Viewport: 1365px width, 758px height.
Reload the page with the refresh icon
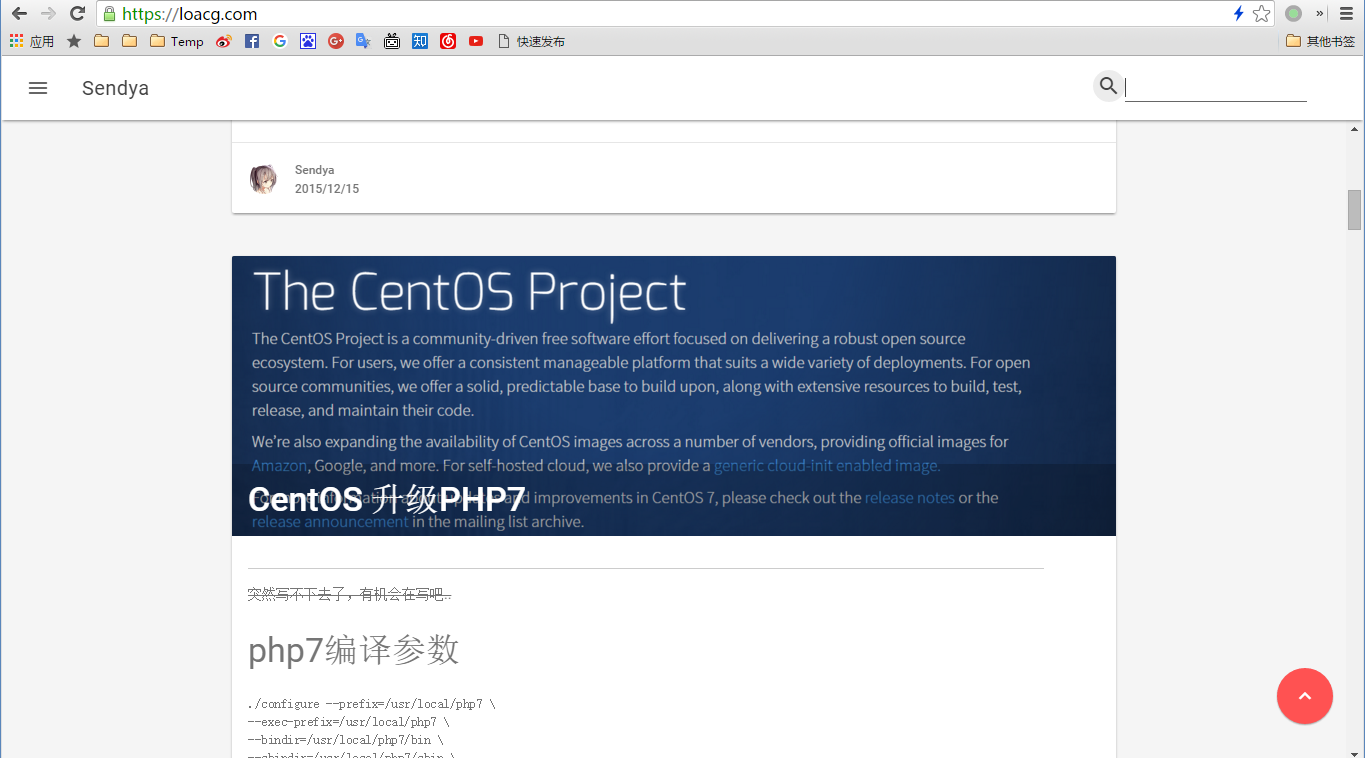coord(77,14)
